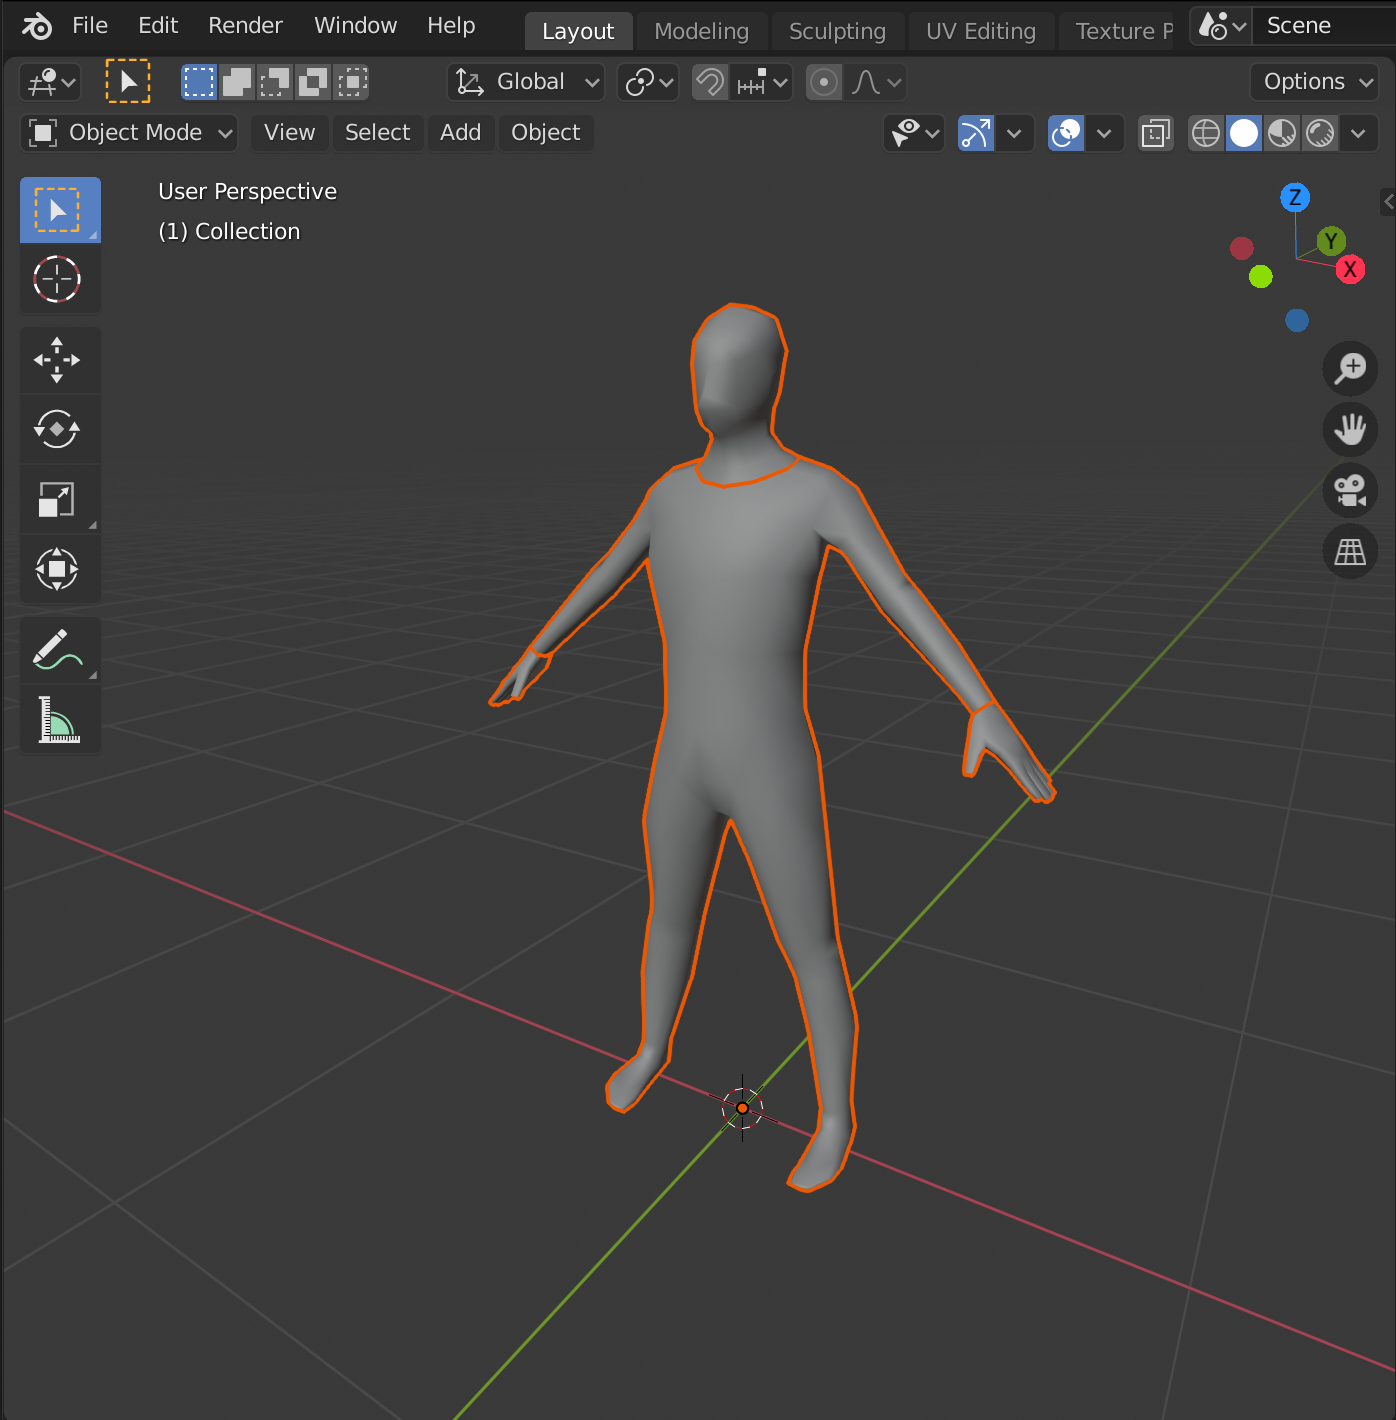Toggle snapping with the magnet icon
The image size is (1396, 1420).
[x=710, y=82]
